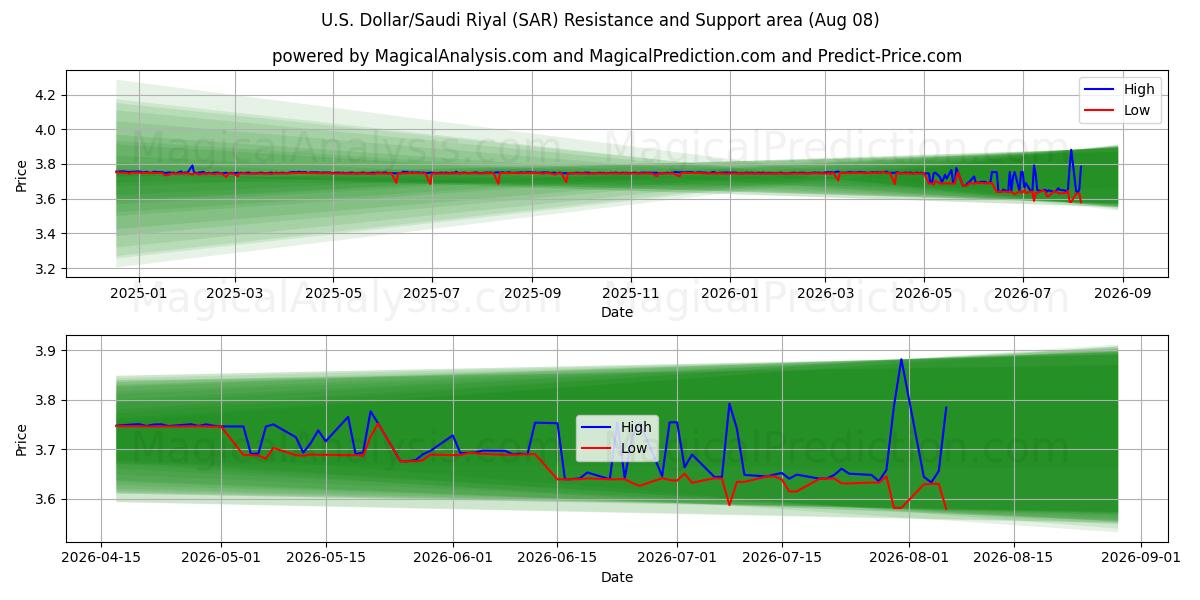Screen dimensions: 1200x600
Task: Click the 2026-07-01 date tick
Action: coord(677,559)
